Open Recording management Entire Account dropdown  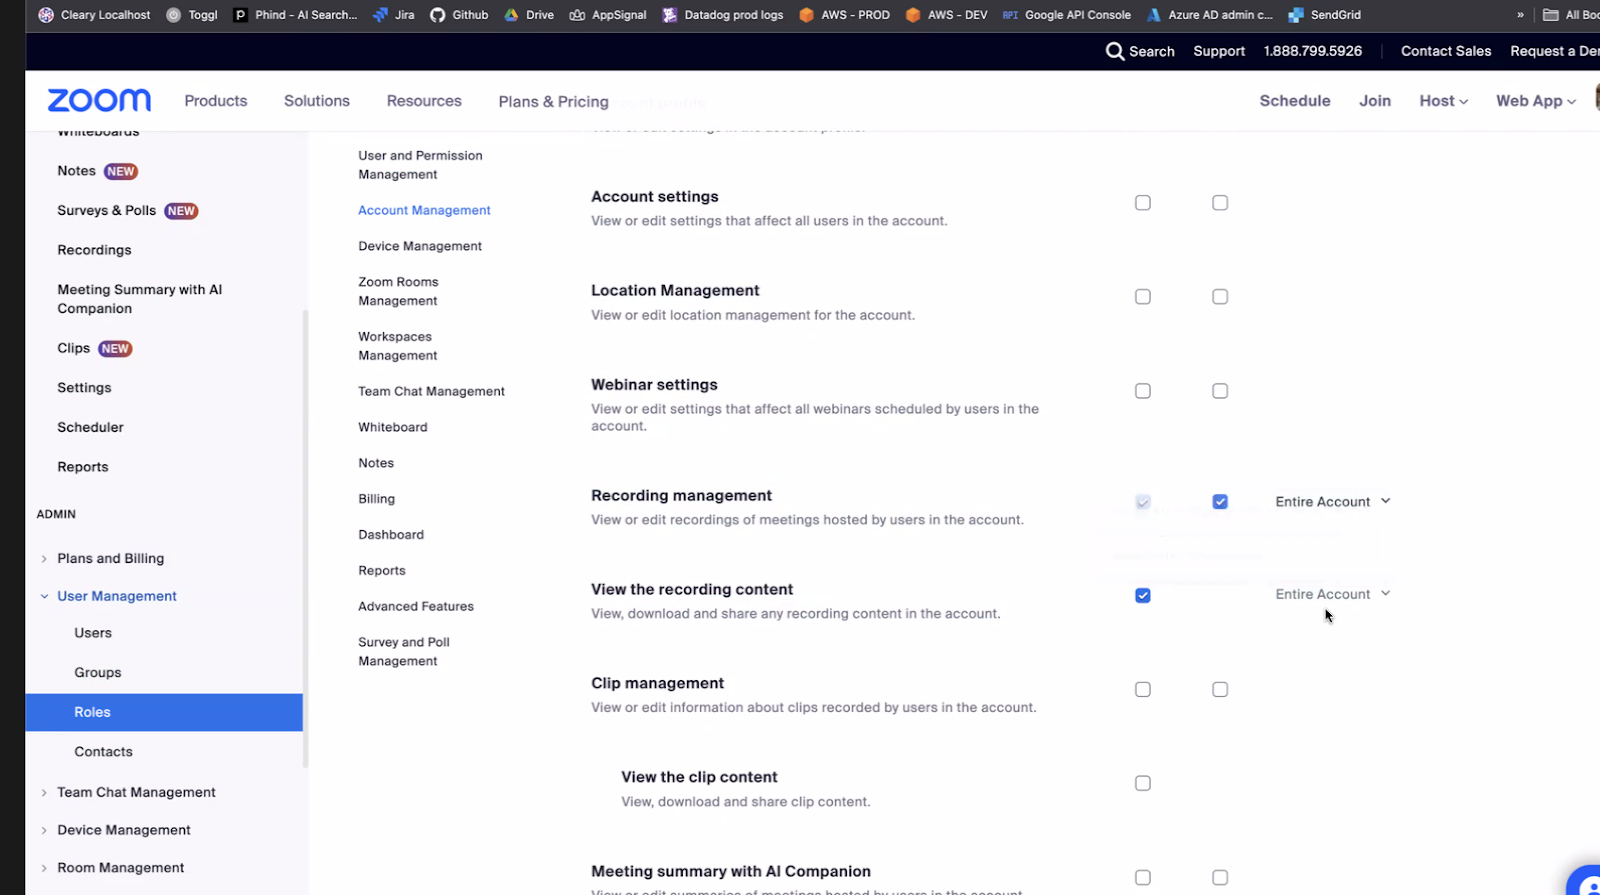point(1332,502)
